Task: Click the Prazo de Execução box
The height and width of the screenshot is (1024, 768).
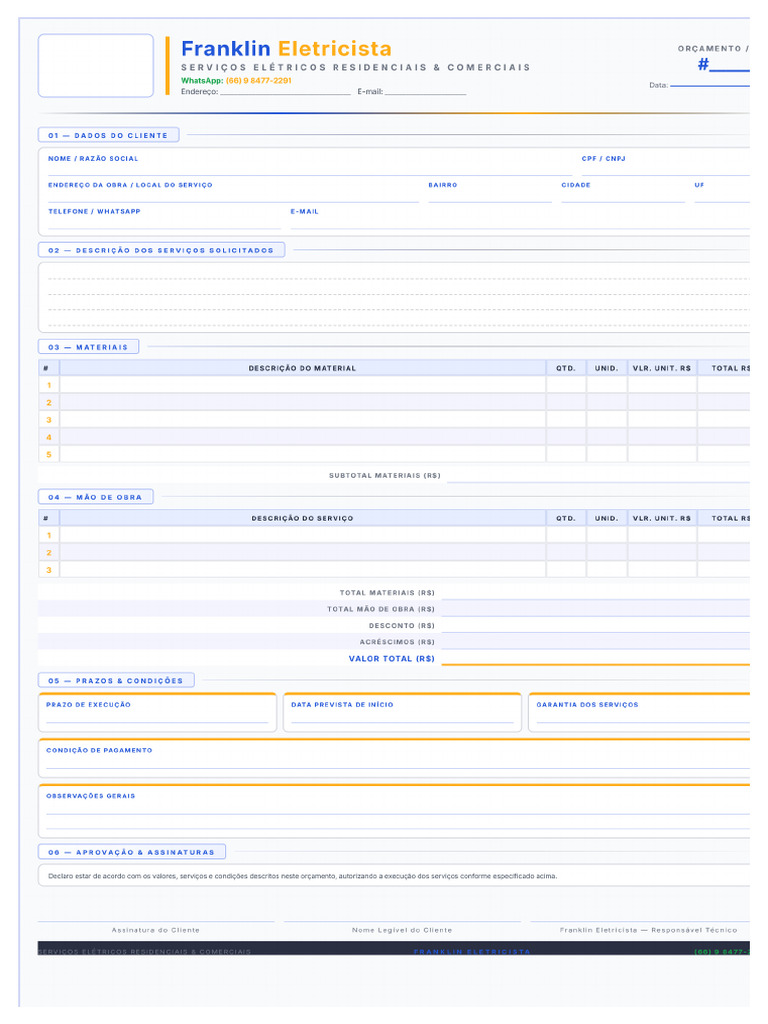Action: [x=157, y=712]
